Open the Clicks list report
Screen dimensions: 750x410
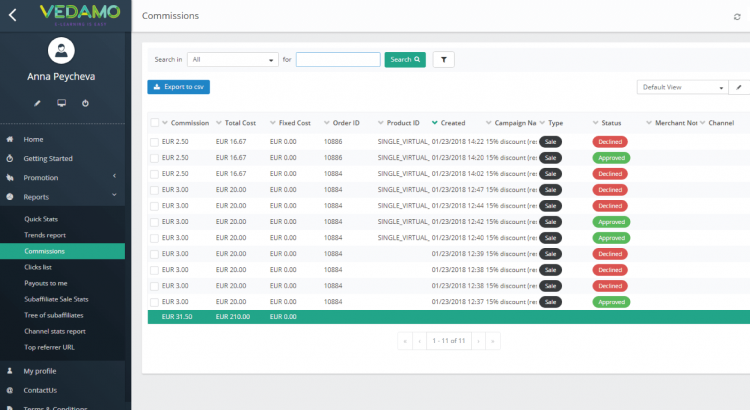38,267
